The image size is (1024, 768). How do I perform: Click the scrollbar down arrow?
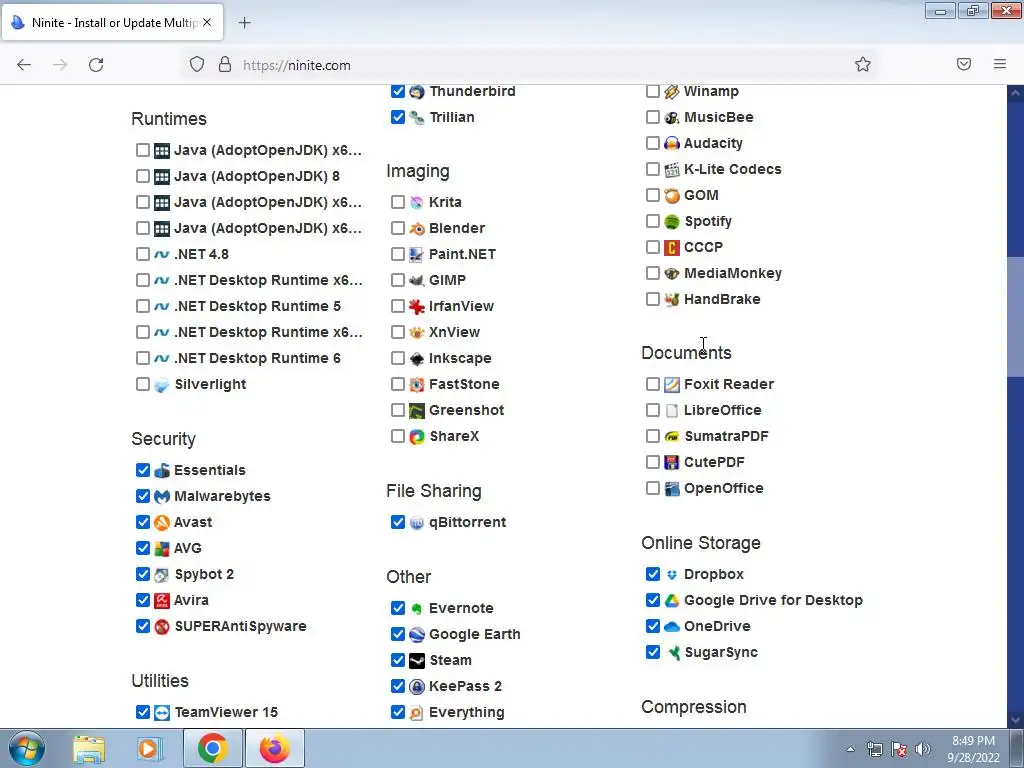(x=1015, y=719)
